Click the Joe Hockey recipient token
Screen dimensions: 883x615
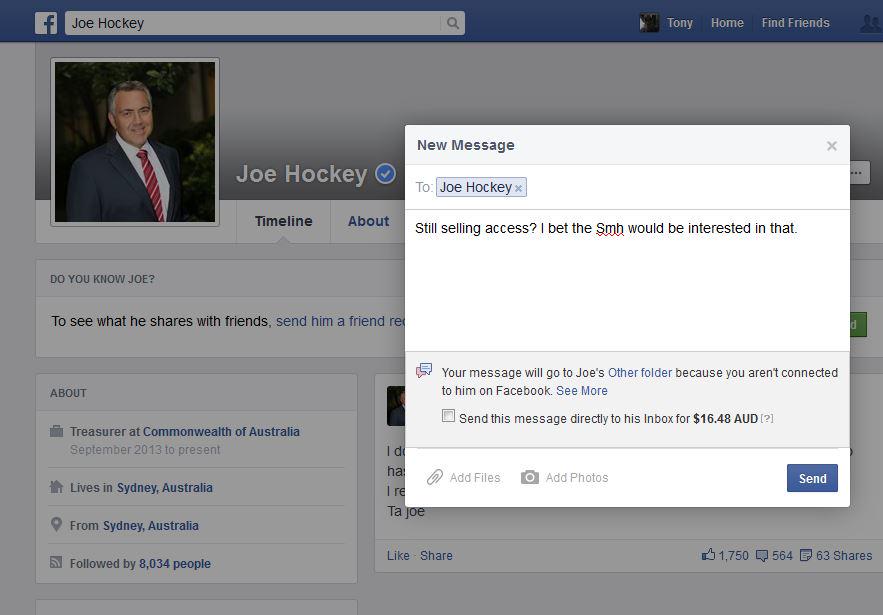pyautogui.click(x=481, y=187)
